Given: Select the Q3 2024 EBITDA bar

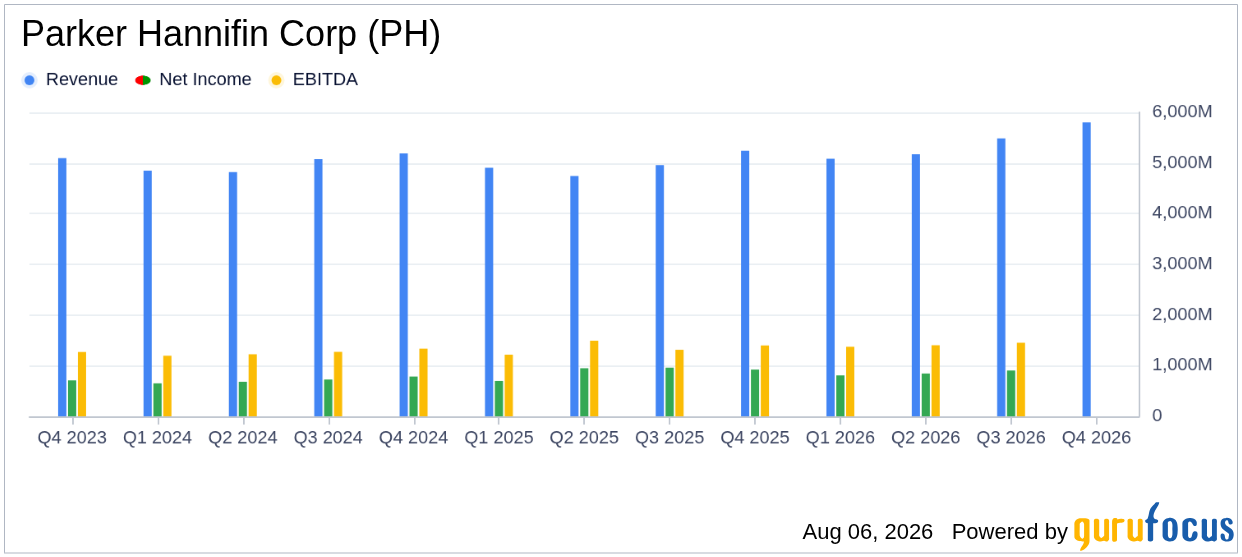Looking at the screenshot, I should pos(338,384).
